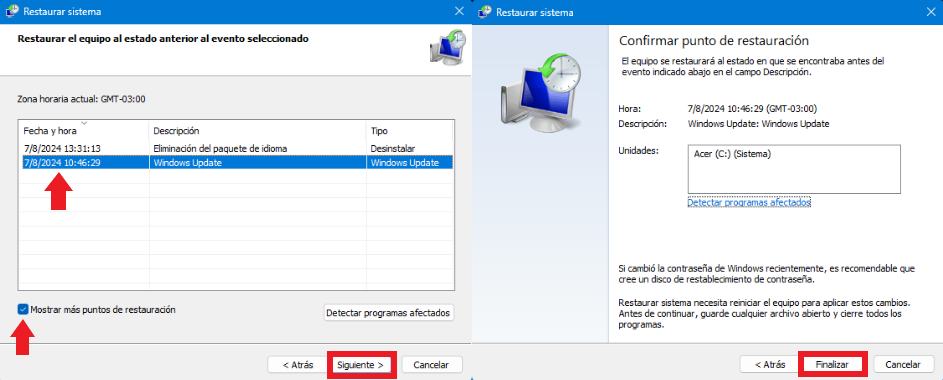Image resolution: width=943 pixels, height=380 pixels.
Task: Select the 7/8/2024 13:31:13 restore point
Action: [x=235, y=148]
